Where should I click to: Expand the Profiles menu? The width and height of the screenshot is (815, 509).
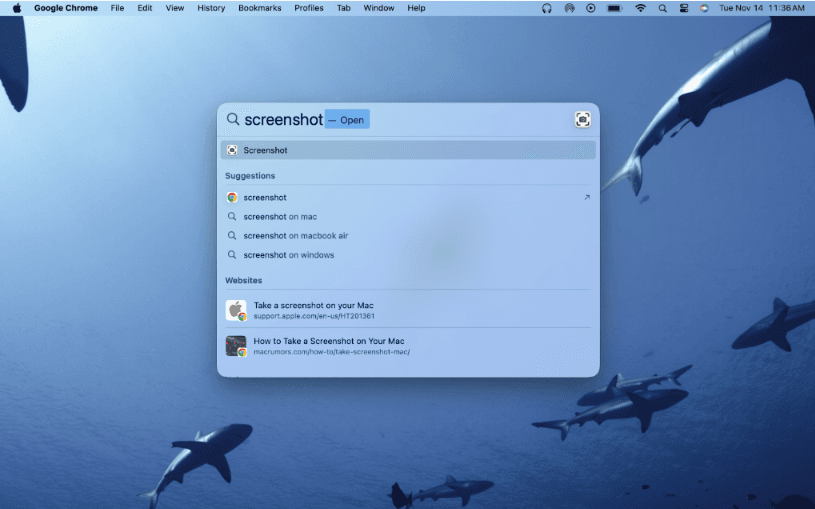(309, 8)
